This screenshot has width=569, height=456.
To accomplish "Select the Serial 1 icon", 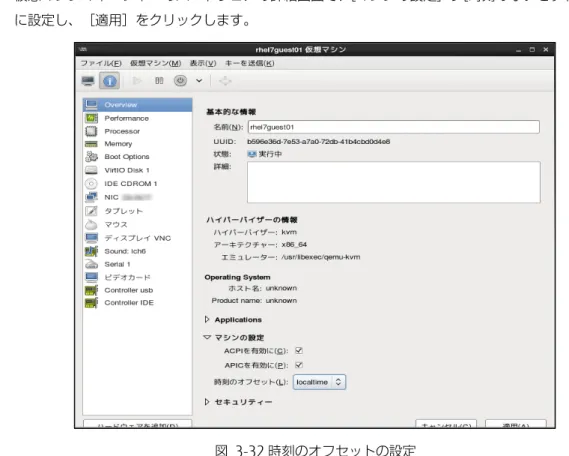I will pos(91,264).
